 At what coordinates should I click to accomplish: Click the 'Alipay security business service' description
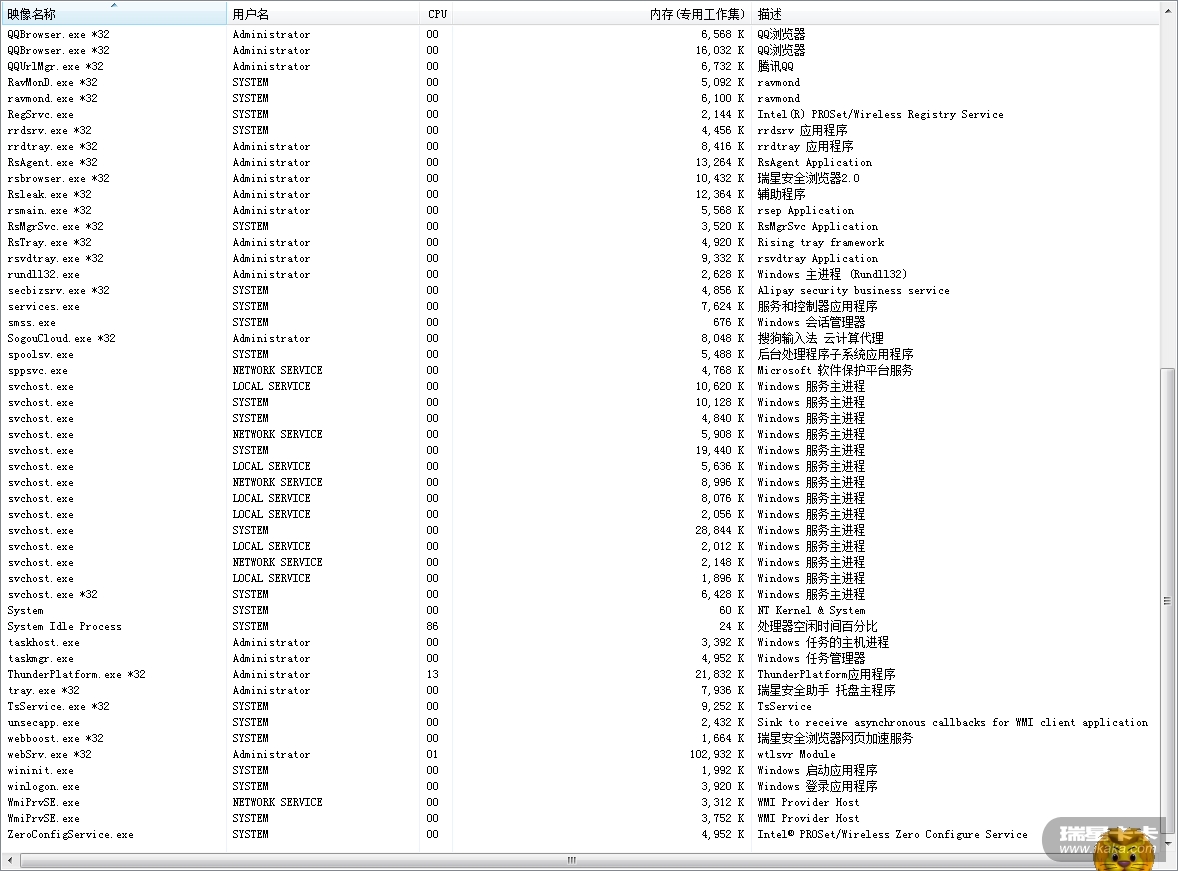853,291
